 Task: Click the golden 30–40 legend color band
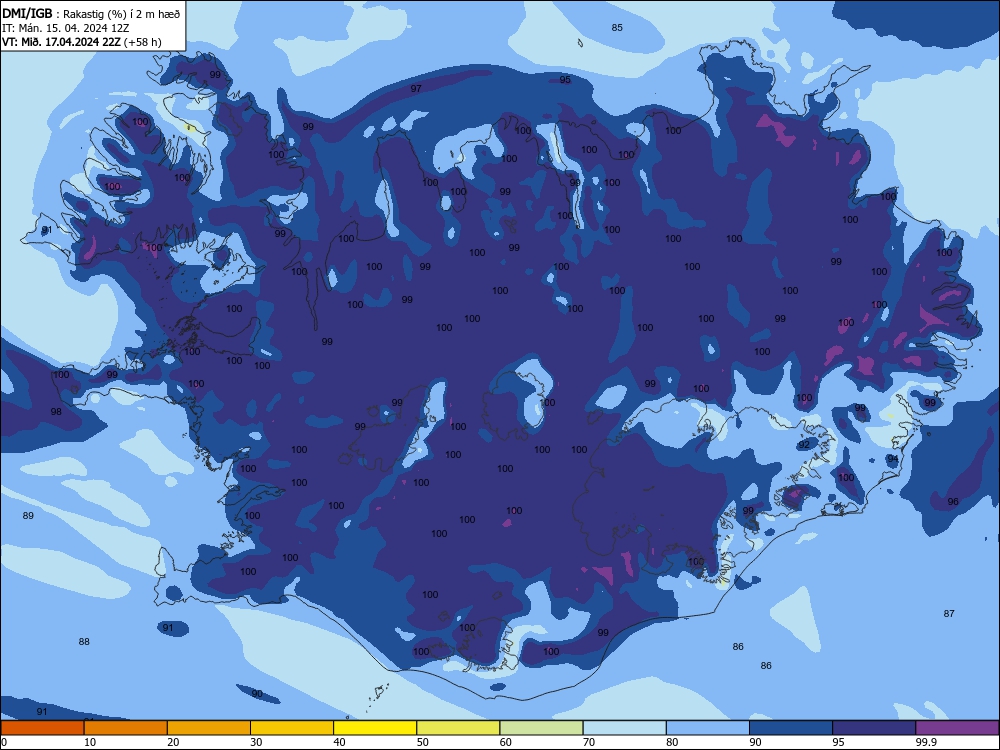click(x=292, y=728)
